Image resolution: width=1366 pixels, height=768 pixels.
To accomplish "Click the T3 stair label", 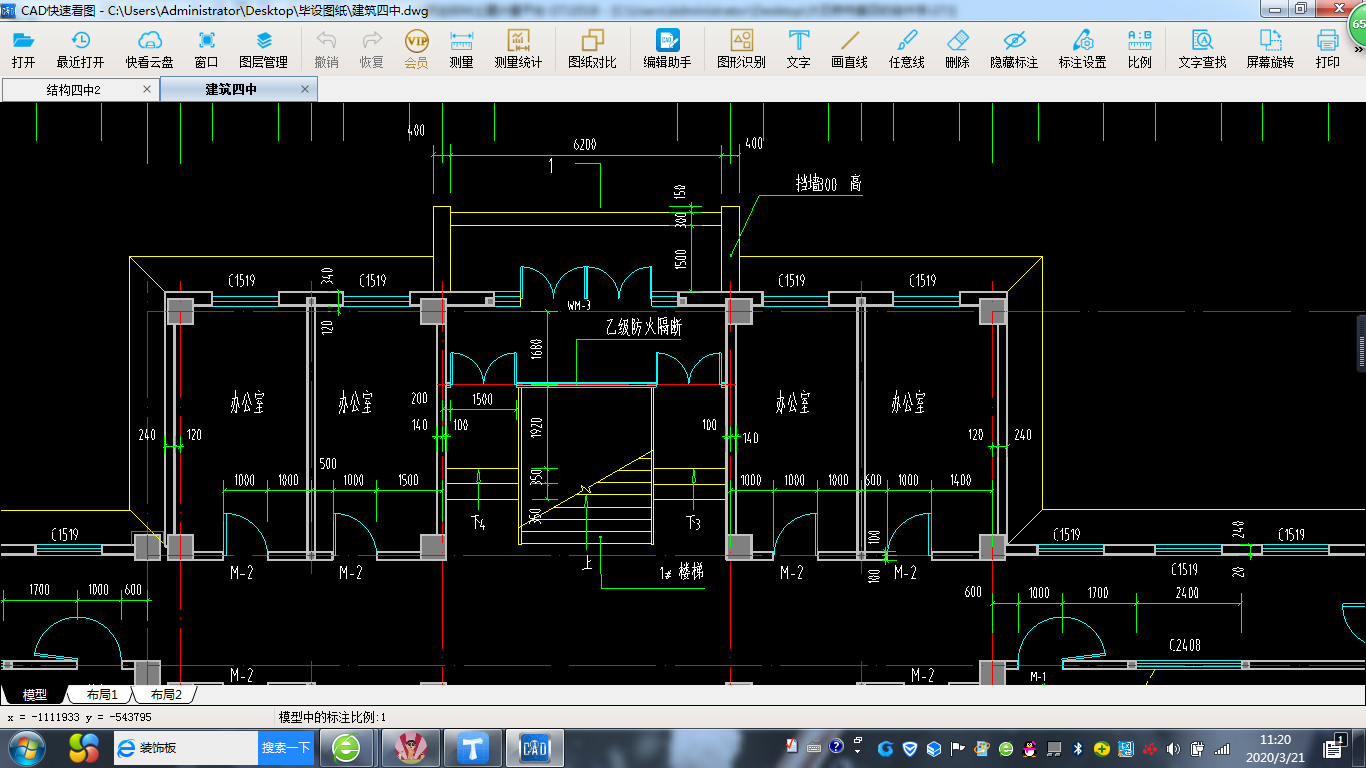I will tap(693, 522).
